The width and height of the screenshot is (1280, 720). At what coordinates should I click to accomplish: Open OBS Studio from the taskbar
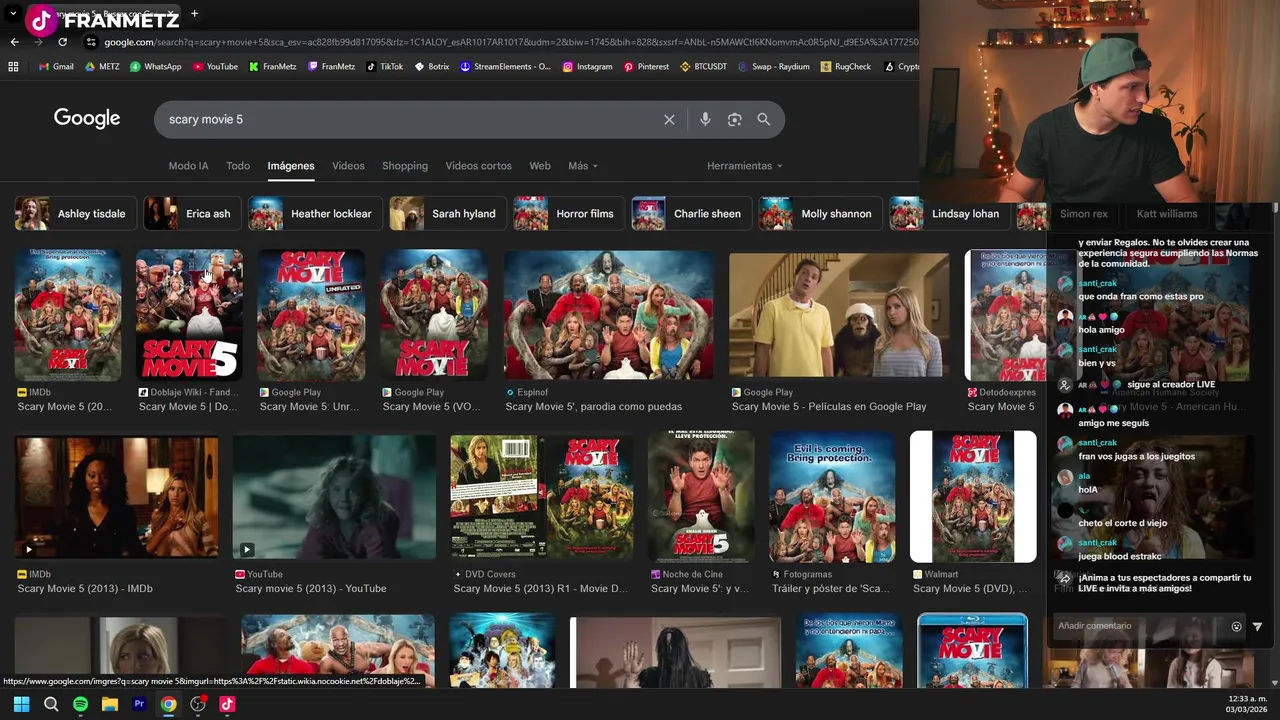click(x=198, y=704)
